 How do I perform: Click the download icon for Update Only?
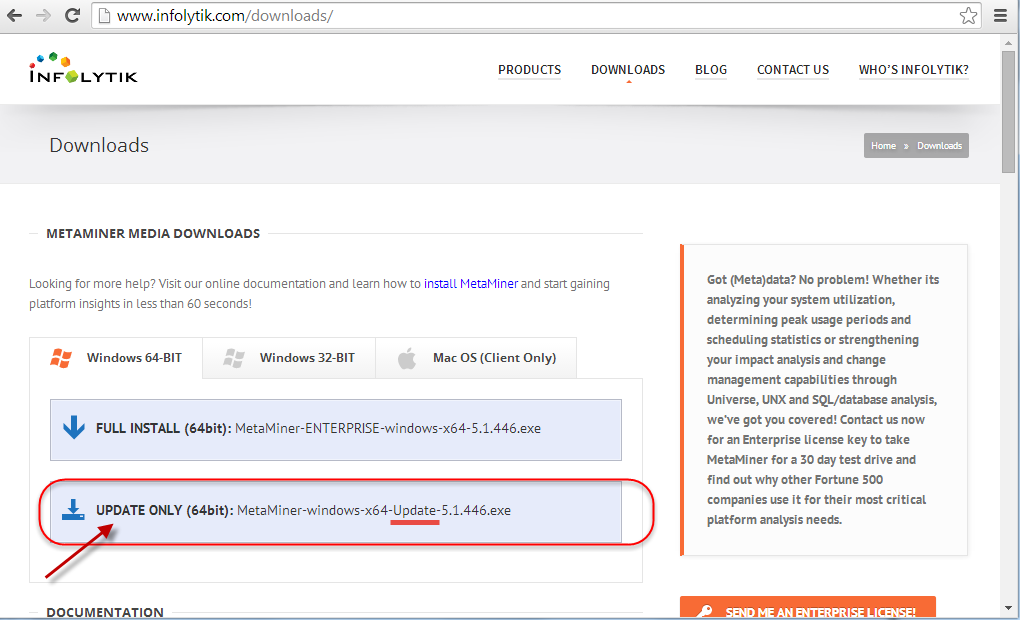(x=74, y=510)
